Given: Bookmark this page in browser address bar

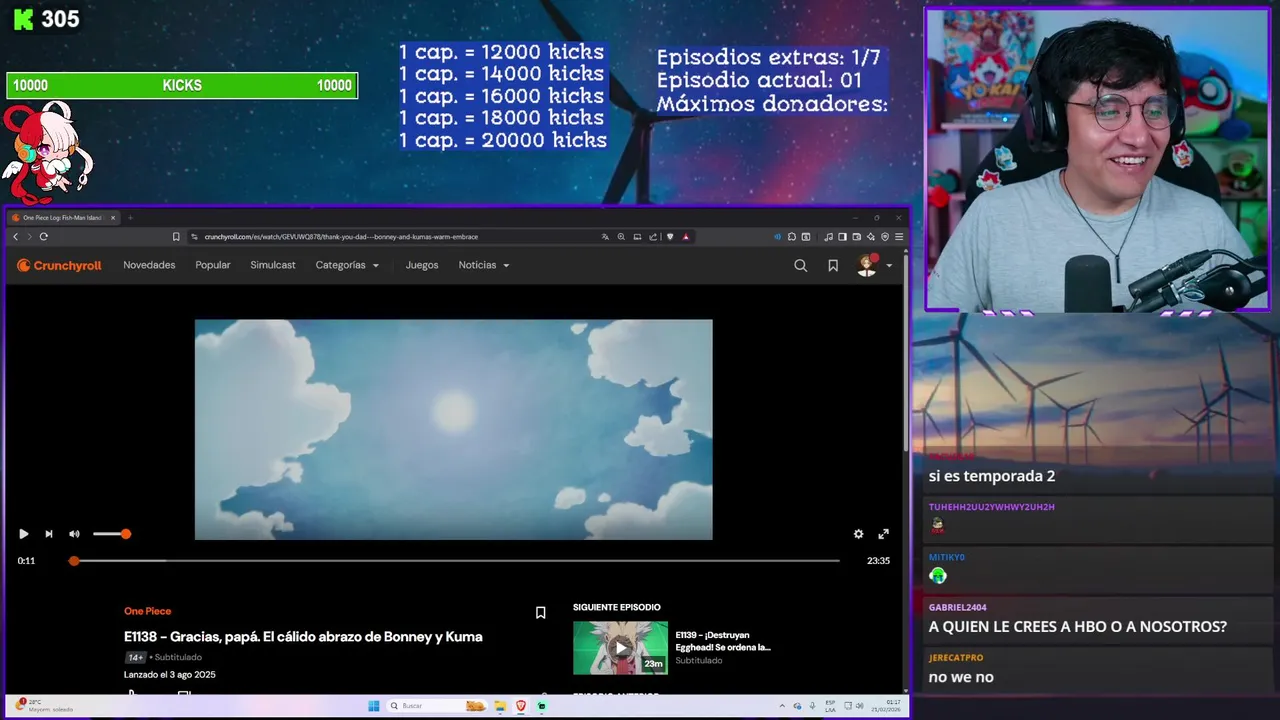Looking at the screenshot, I should [x=176, y=237].
